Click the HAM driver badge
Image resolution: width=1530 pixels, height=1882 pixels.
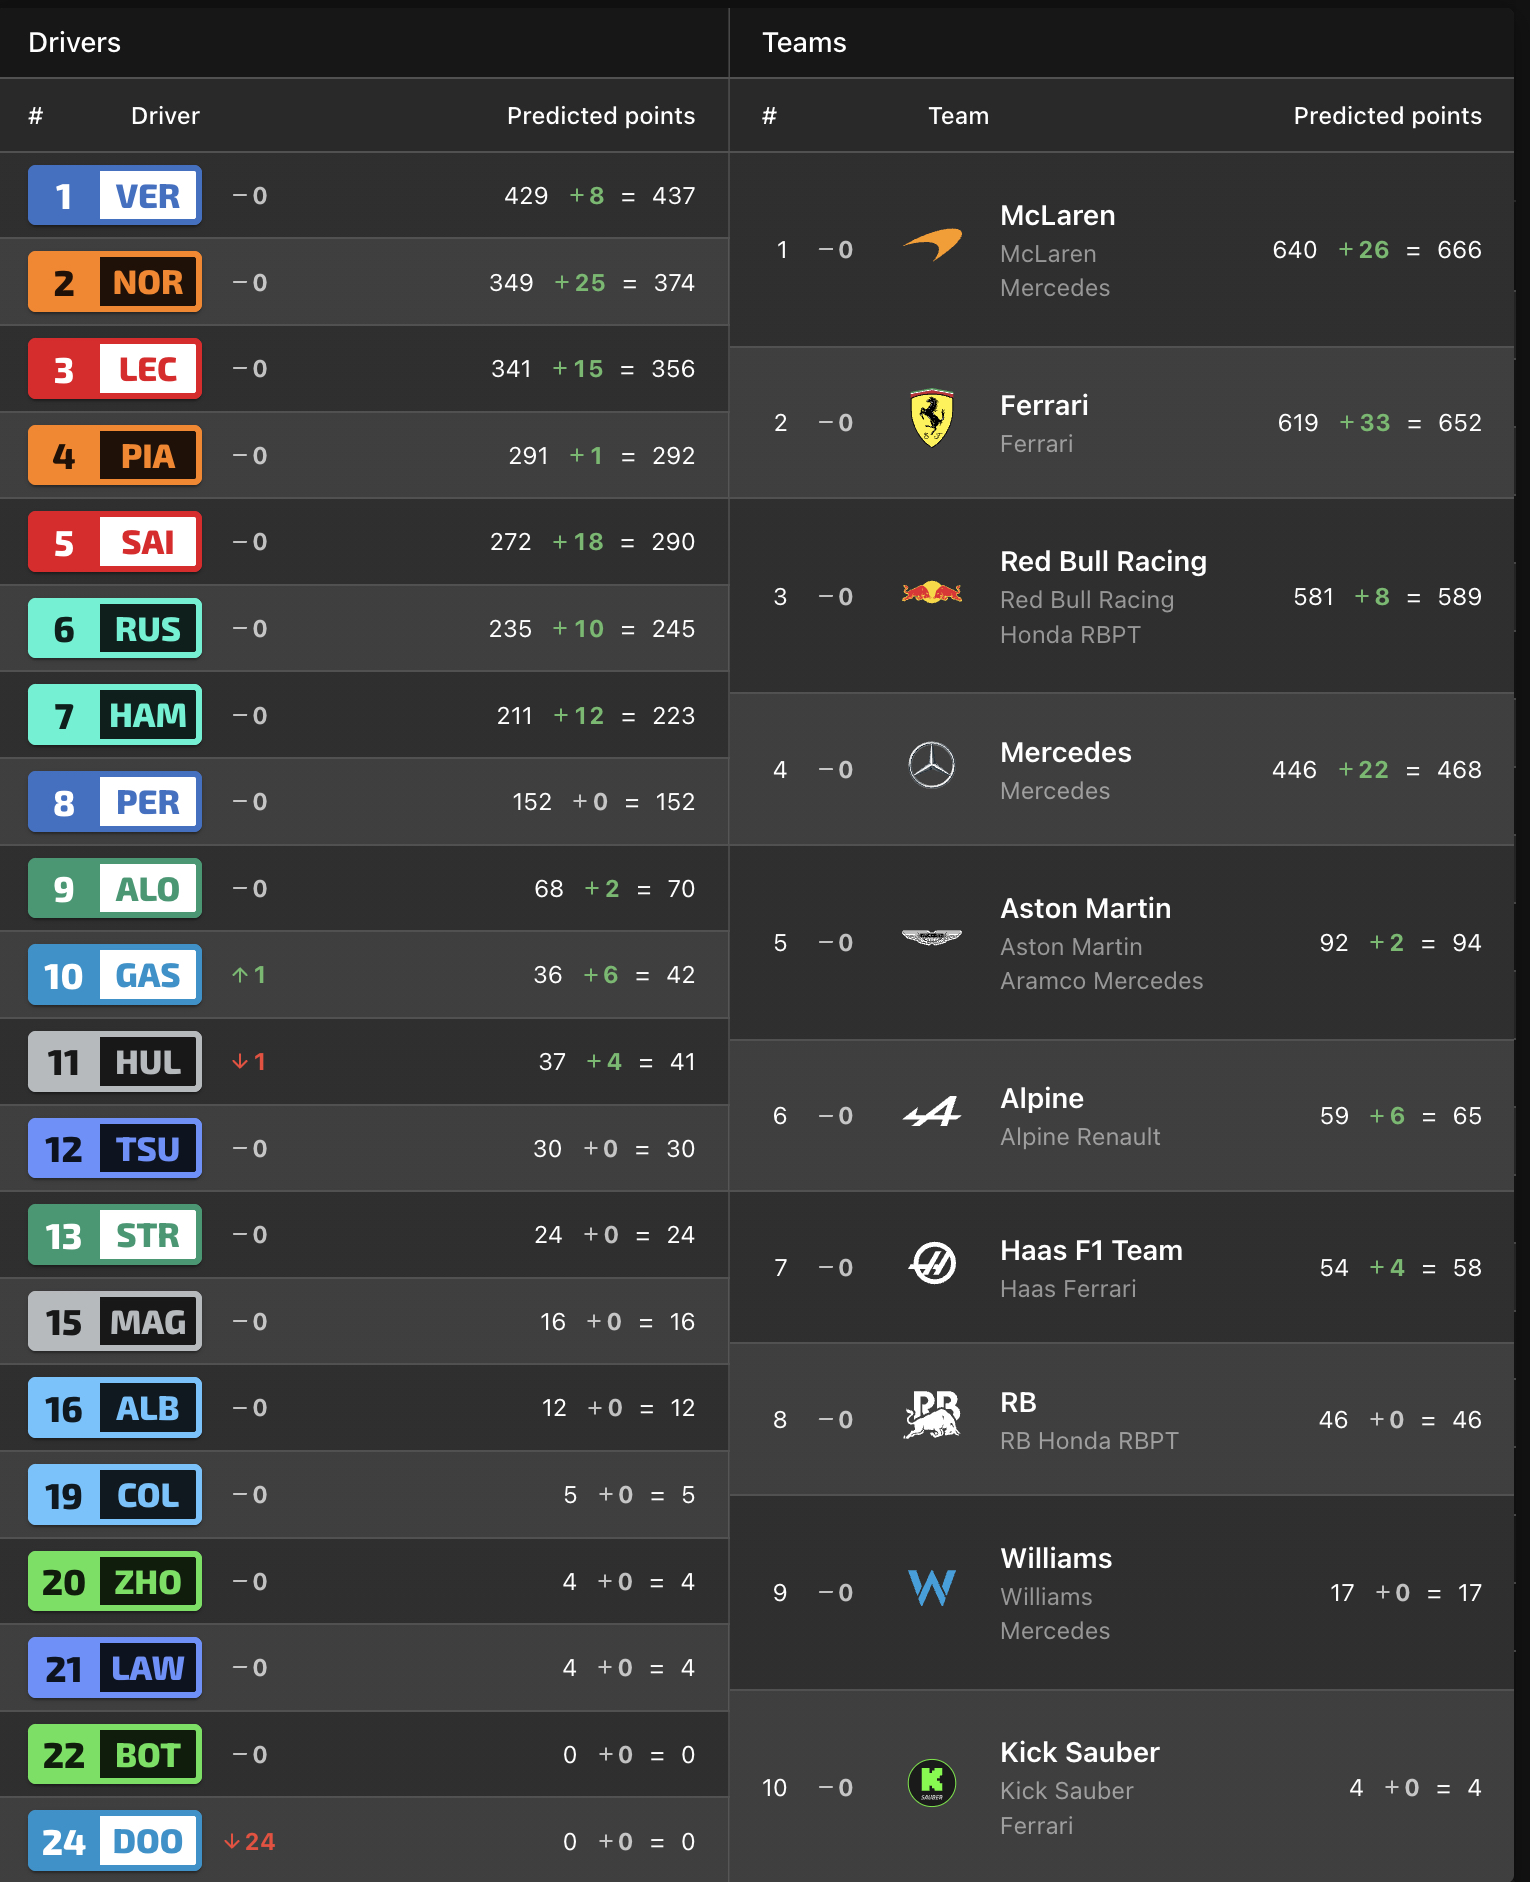click(x=115, y=716)
